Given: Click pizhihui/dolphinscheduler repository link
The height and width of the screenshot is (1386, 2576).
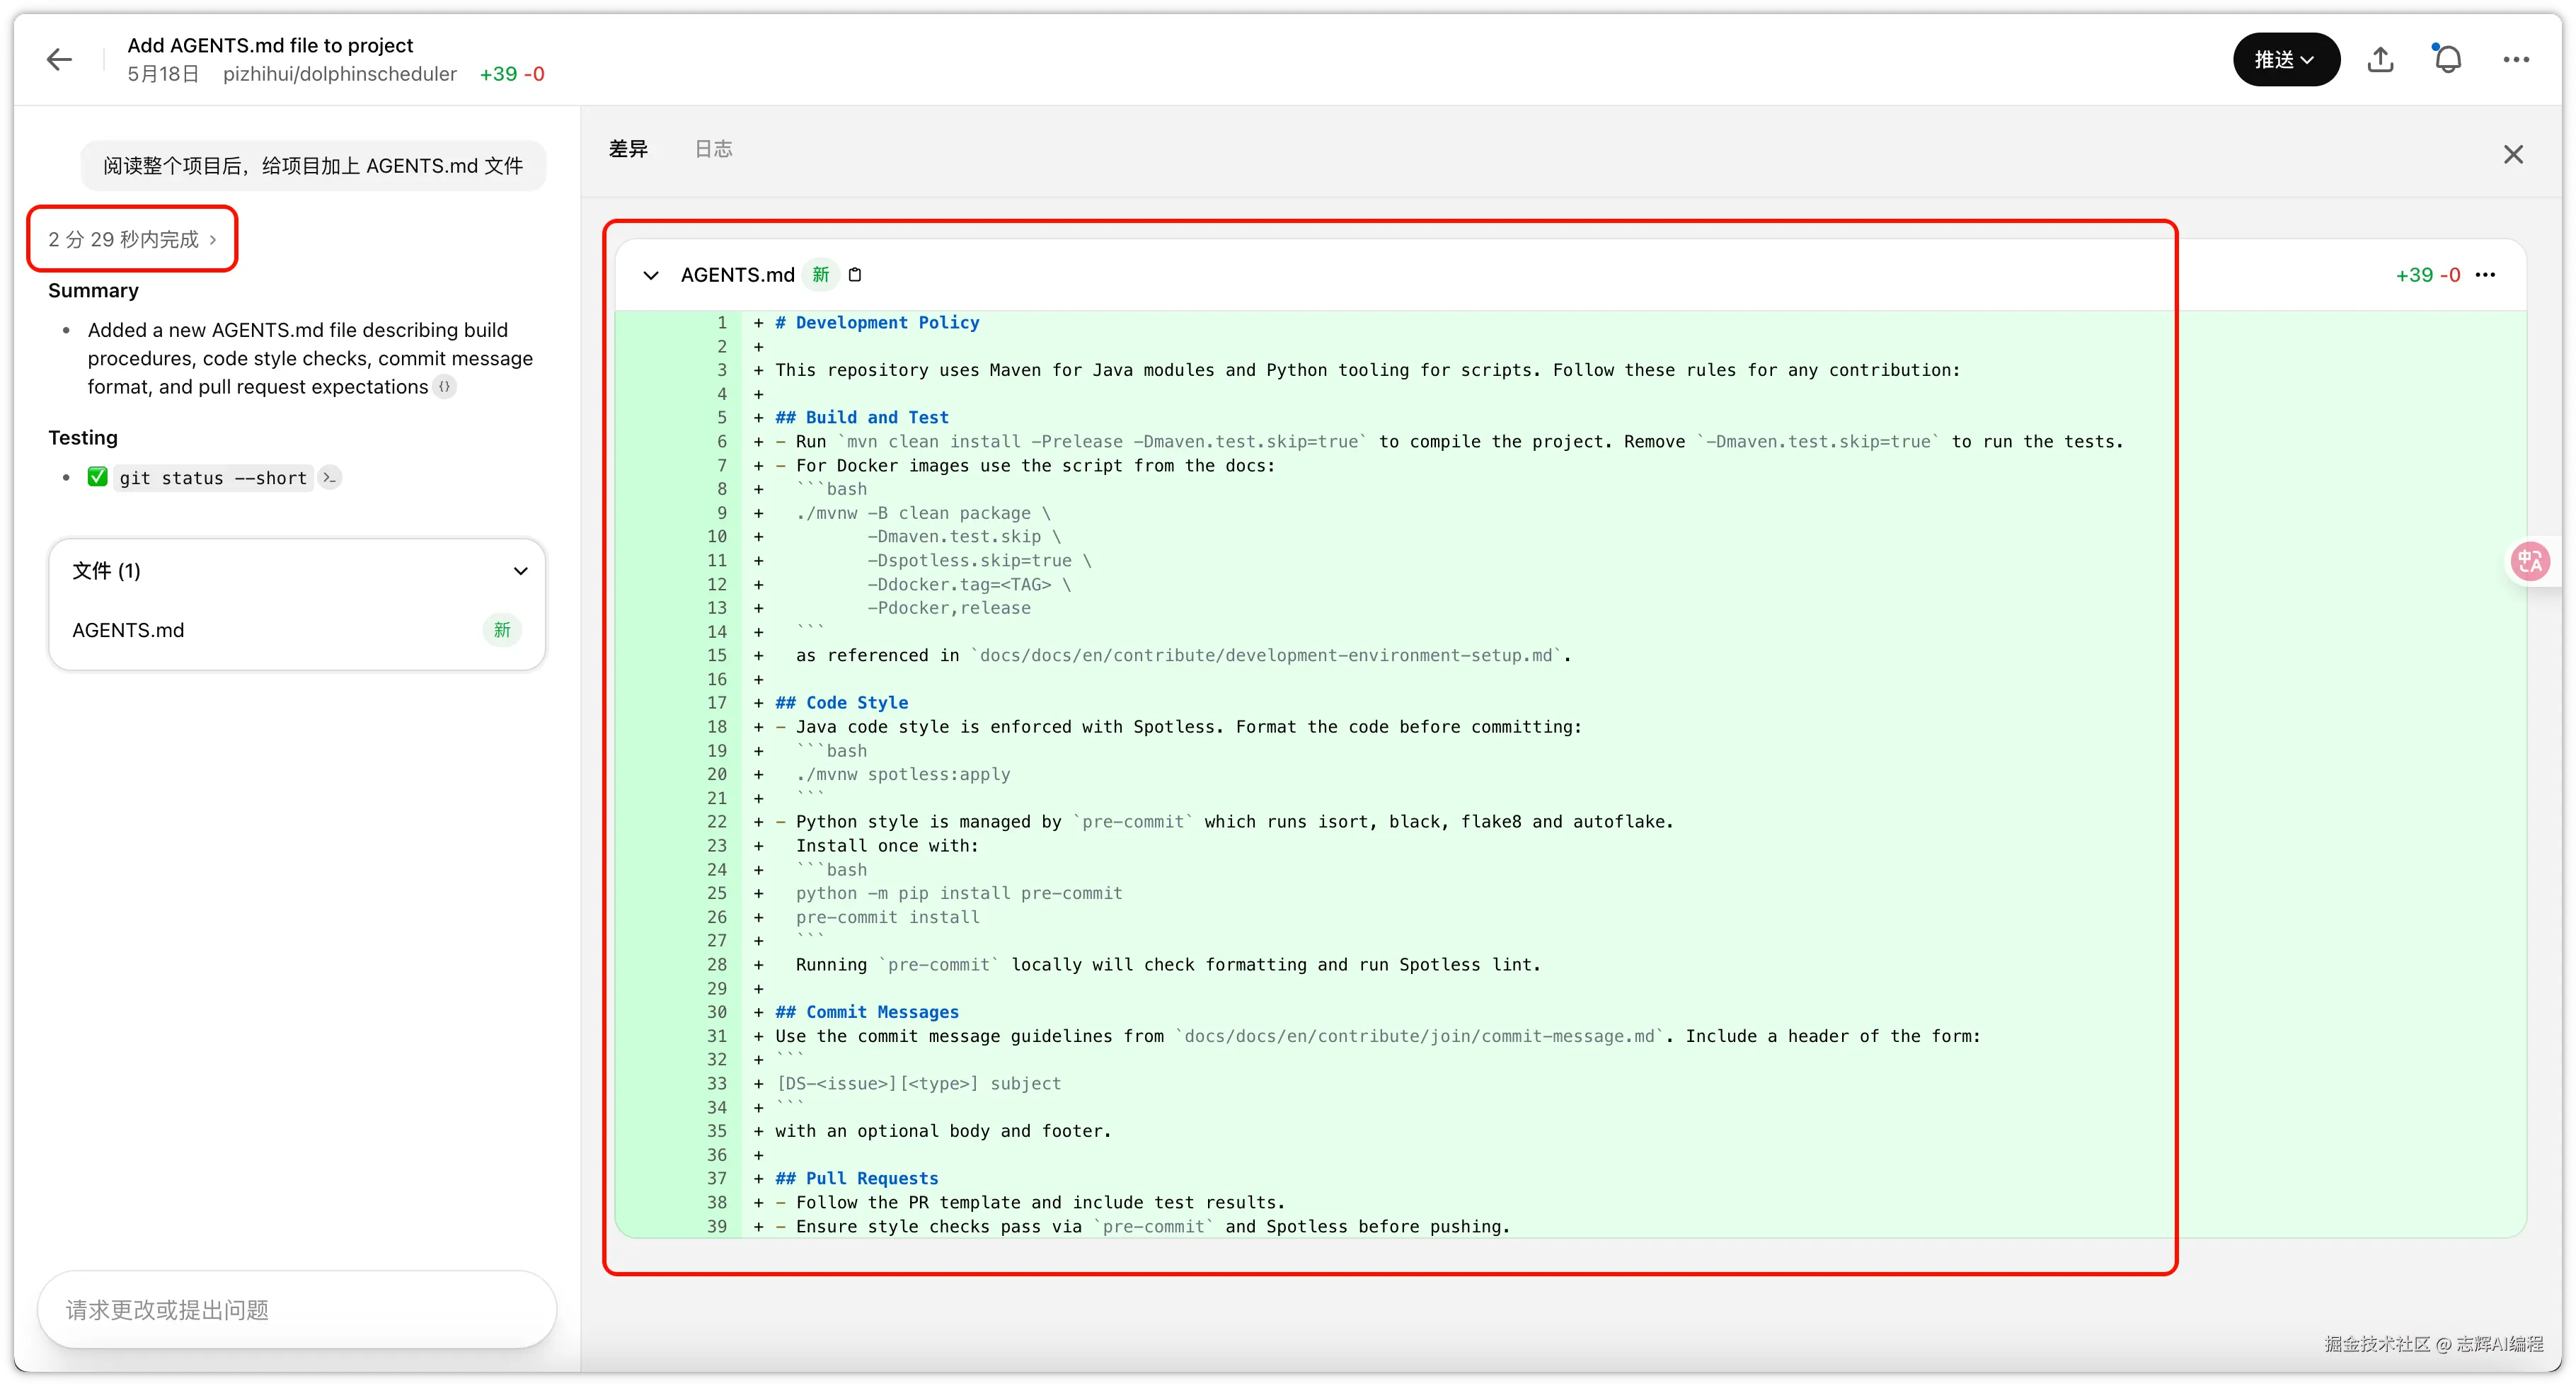Looking at the screenshot, I should [x=340, y=74].
